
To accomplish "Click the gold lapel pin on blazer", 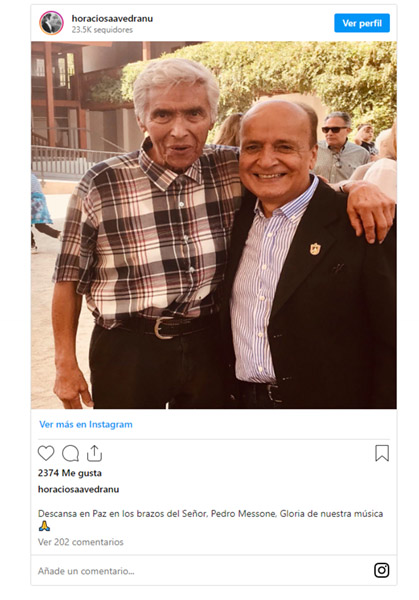I will pyautogui.click(x=315, y=249).
